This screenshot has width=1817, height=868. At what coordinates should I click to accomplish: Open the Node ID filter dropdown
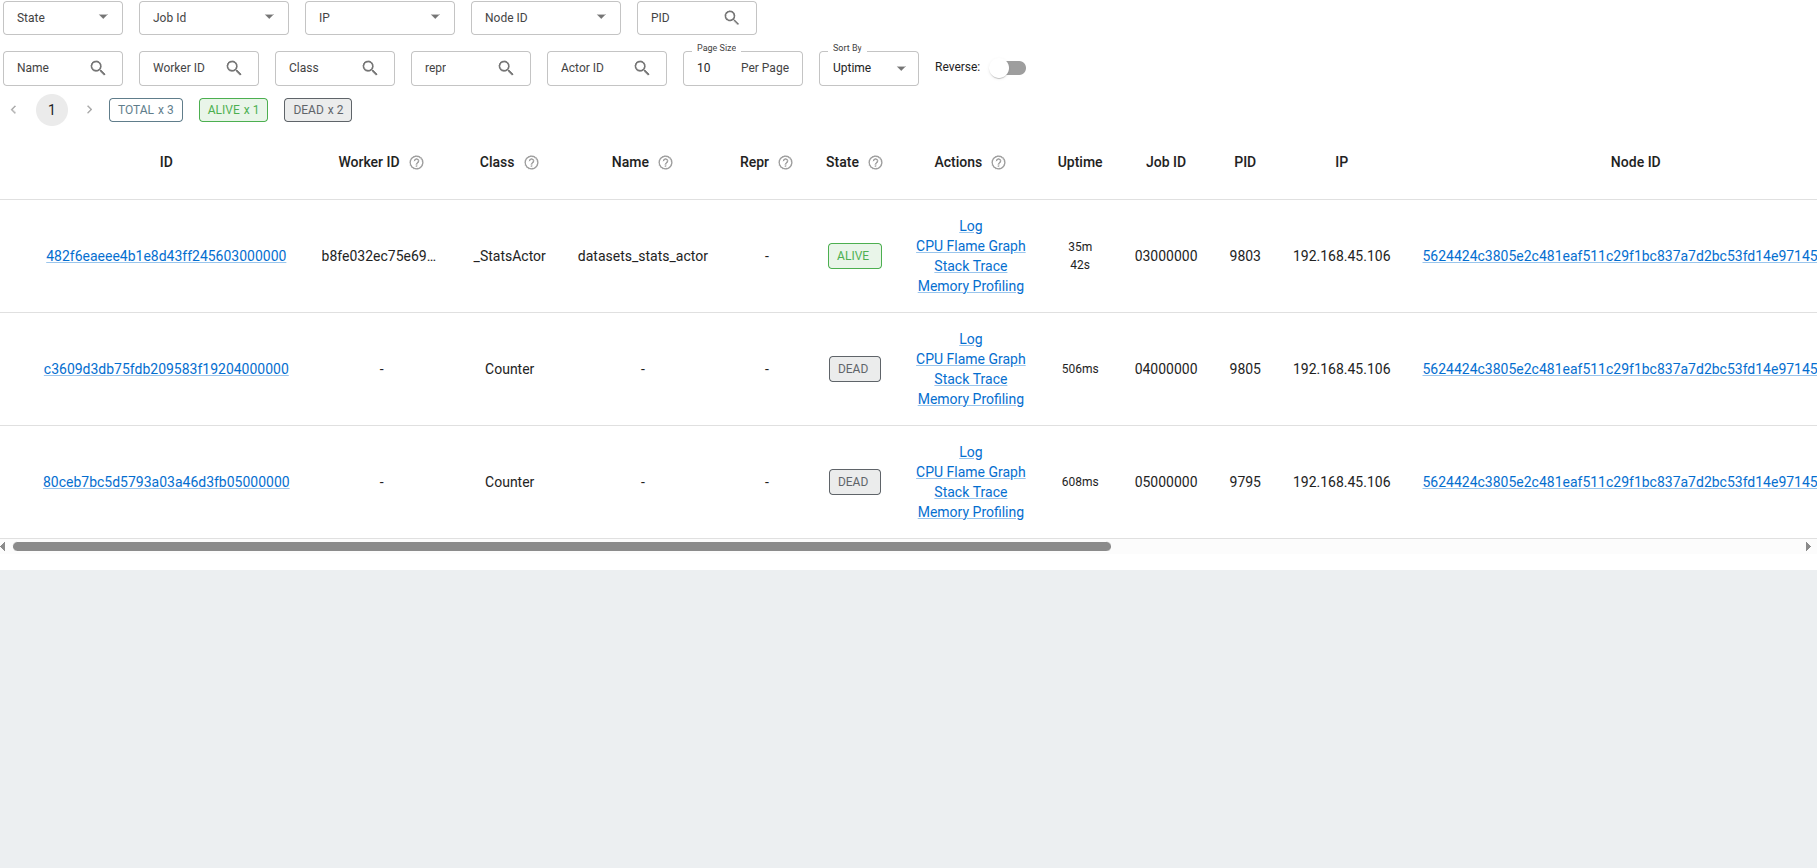pos(545,18)
